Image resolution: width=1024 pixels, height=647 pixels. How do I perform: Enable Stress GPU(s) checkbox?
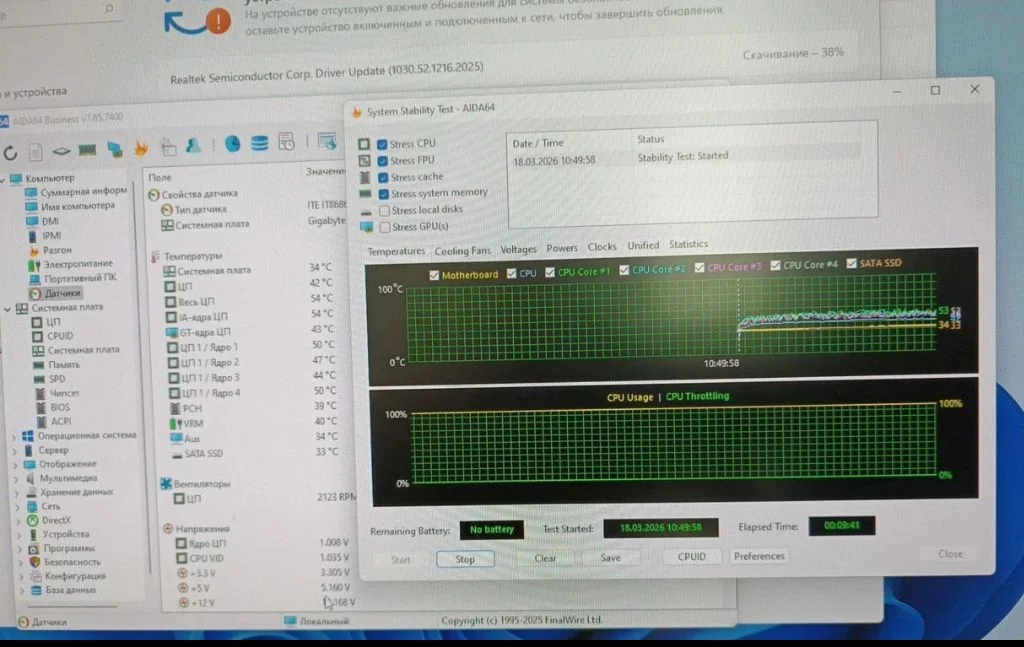pos(385,227)
